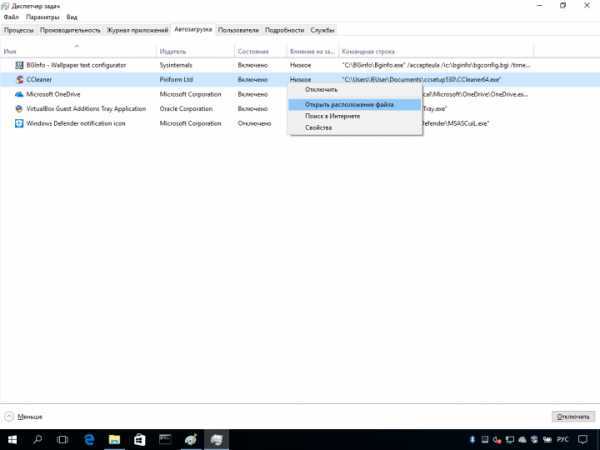Switch to the Пользователи tab
Screen dimensions: 600x450
tap(238, 30)
